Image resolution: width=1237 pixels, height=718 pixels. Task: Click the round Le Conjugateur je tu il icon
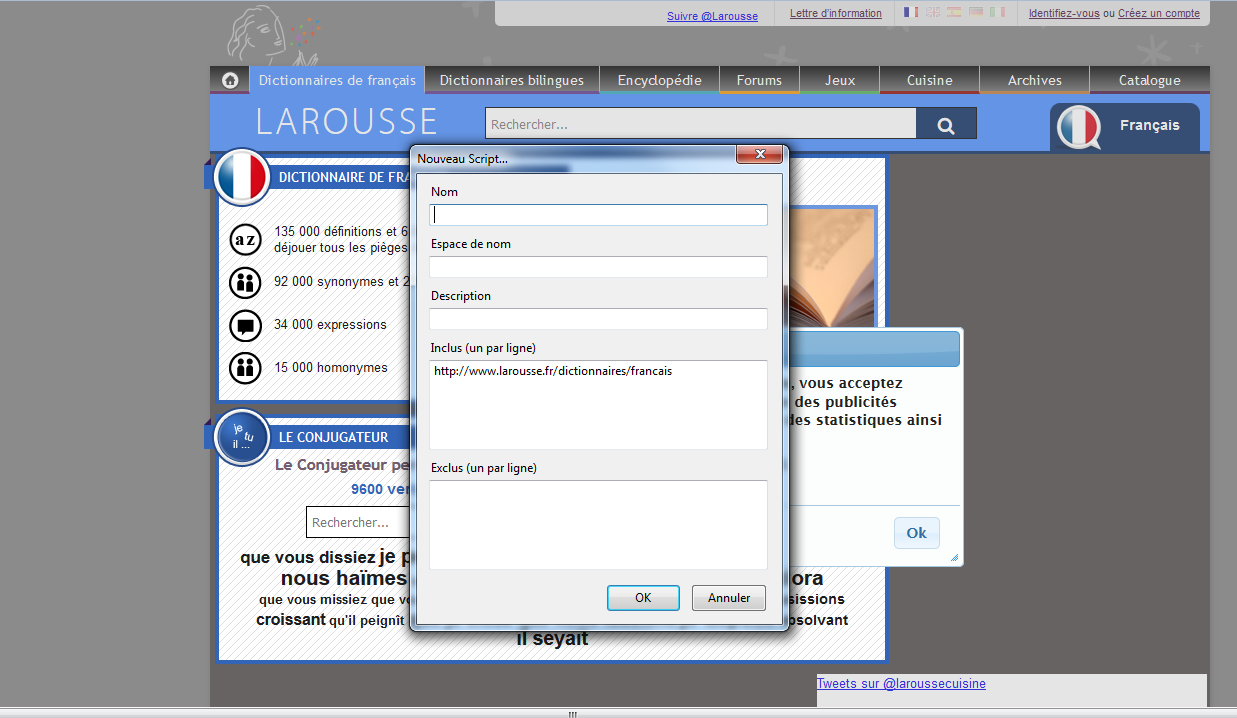pyautogui.click(x=242, y=437)
